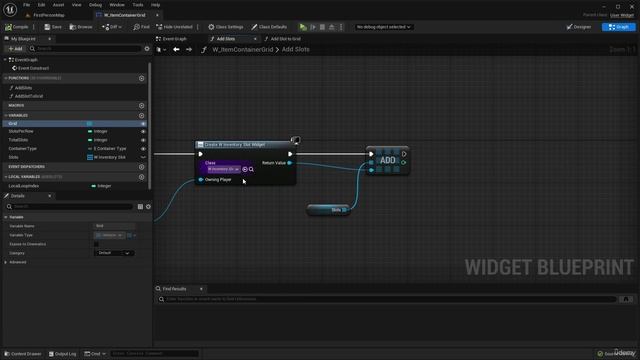Image resolution: width=640 pixels, height=360 pixels.
Task: Open the debug object selector dropdown
Action: coord(383,27)
